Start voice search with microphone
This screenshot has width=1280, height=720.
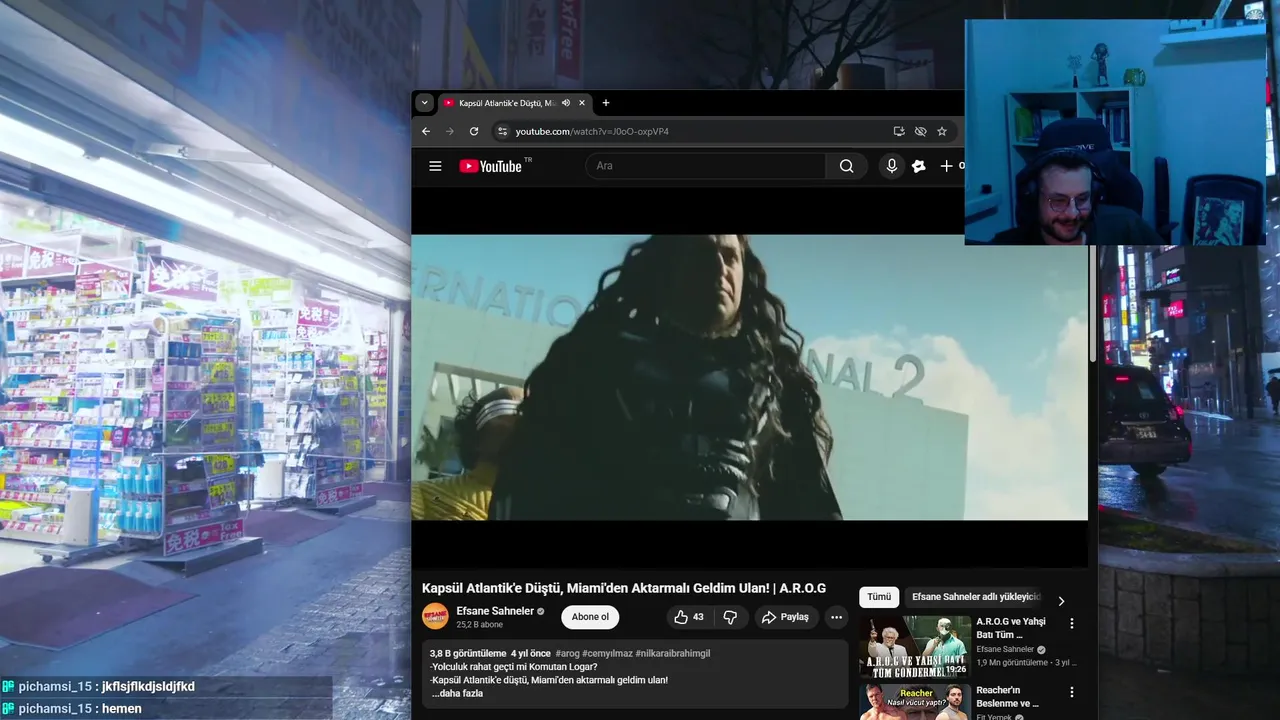click(x=892, y=166)
